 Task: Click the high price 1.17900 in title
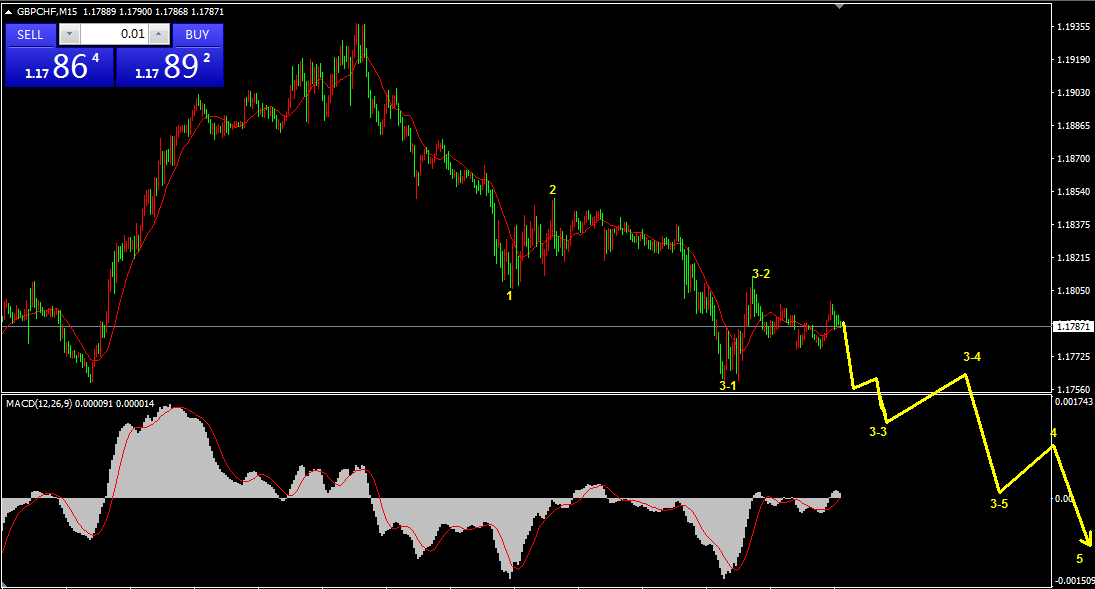point(135,12)
